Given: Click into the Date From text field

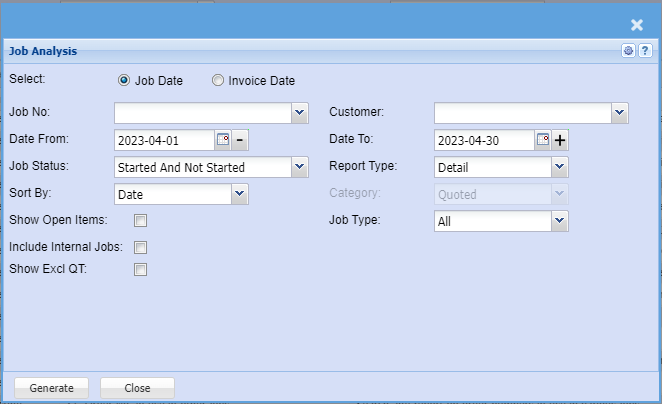Looking at the screenshot, I should click(164, 140).
